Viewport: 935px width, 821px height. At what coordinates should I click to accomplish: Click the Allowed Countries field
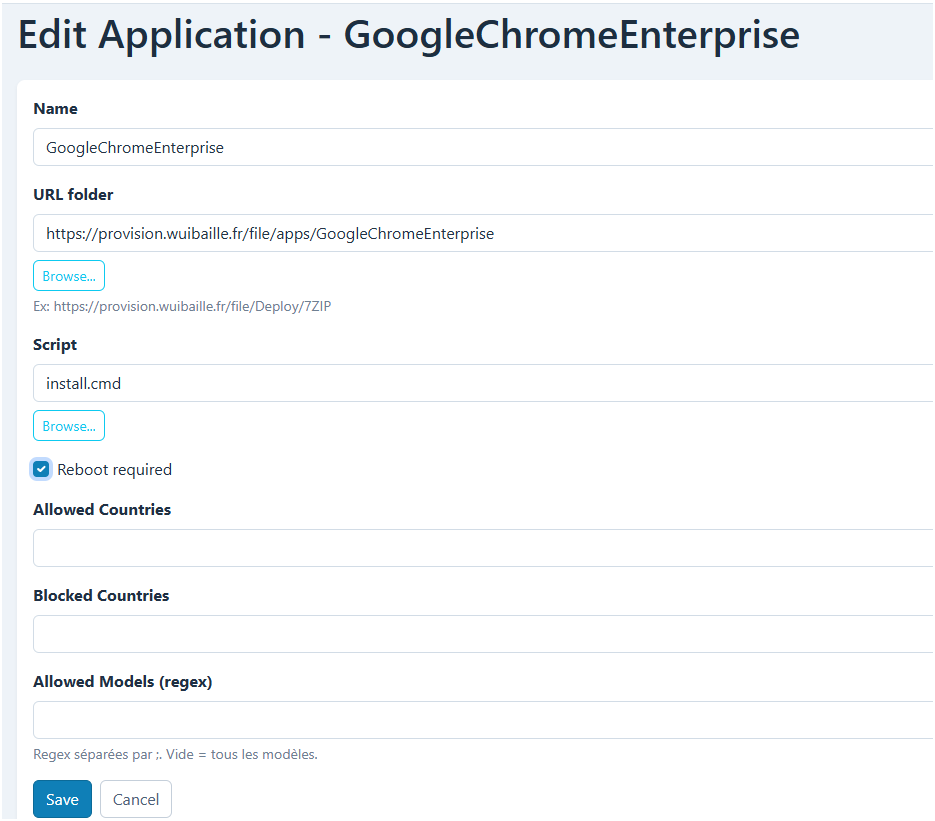pyautogui.click(x=483, y=548)
